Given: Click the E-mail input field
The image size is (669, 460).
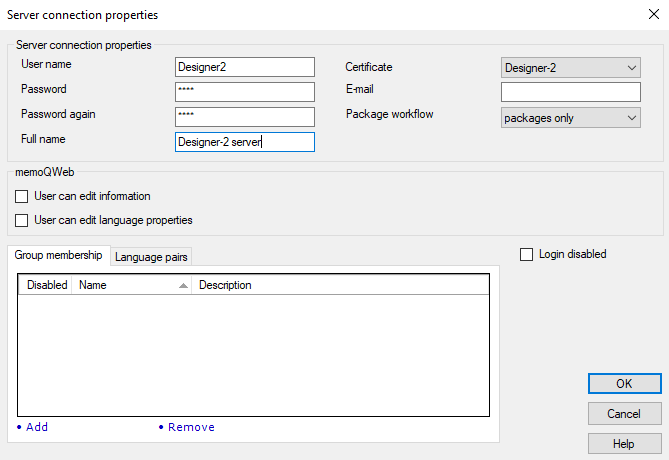Looking at the screenshot, I should click(x=570, y=92).
